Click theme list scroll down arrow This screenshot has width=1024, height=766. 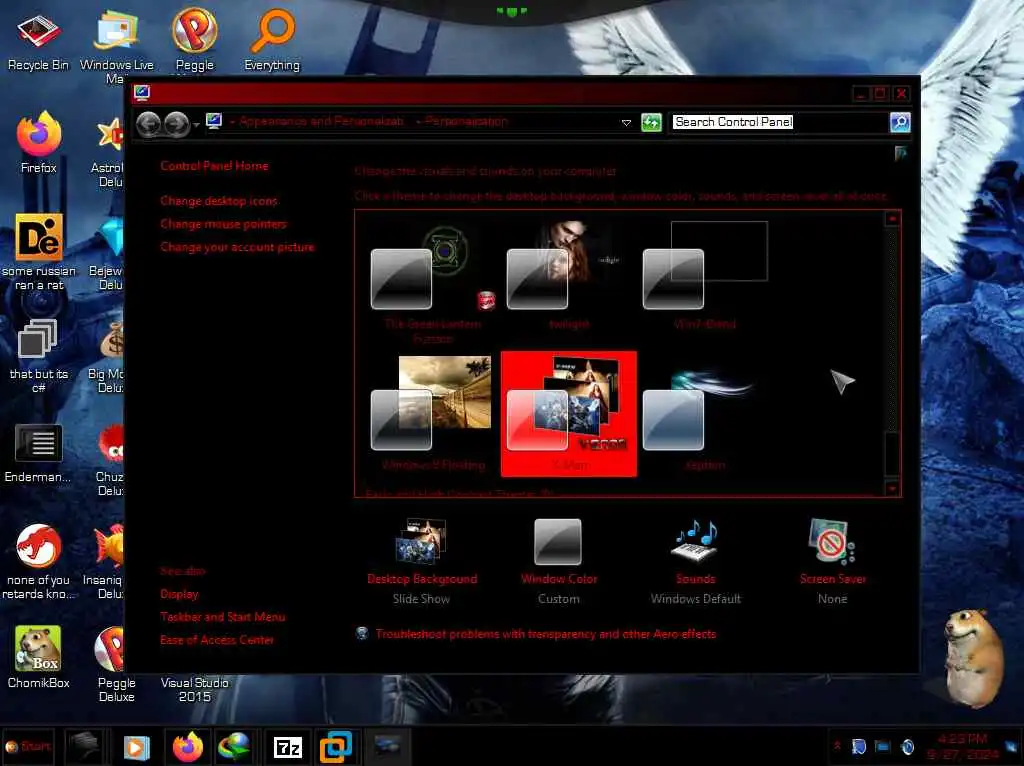pos(893,488)
